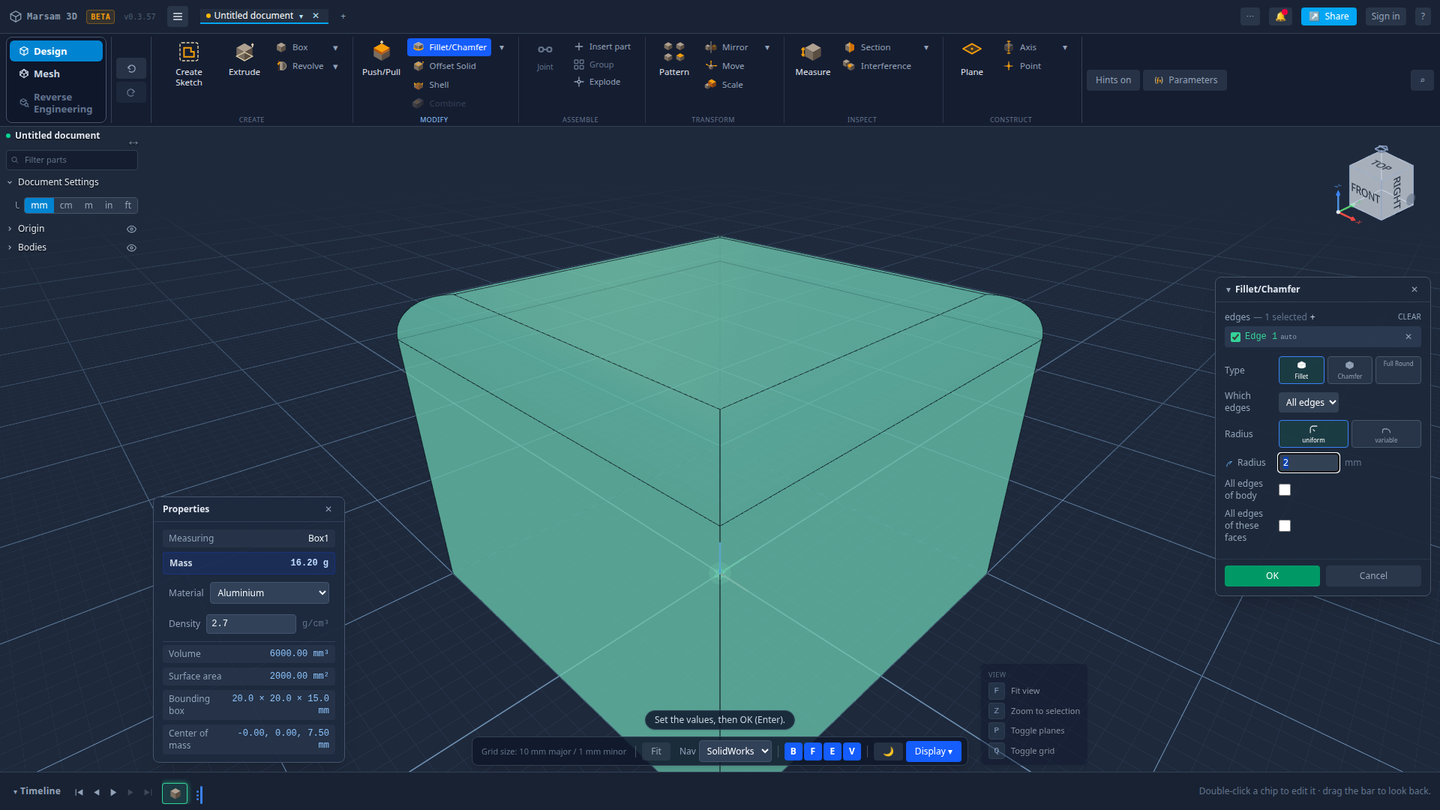Uncheck the Edge 1 selection checkbox
The height and width of the screenshot is (810, 1440).
[1235, 337]
